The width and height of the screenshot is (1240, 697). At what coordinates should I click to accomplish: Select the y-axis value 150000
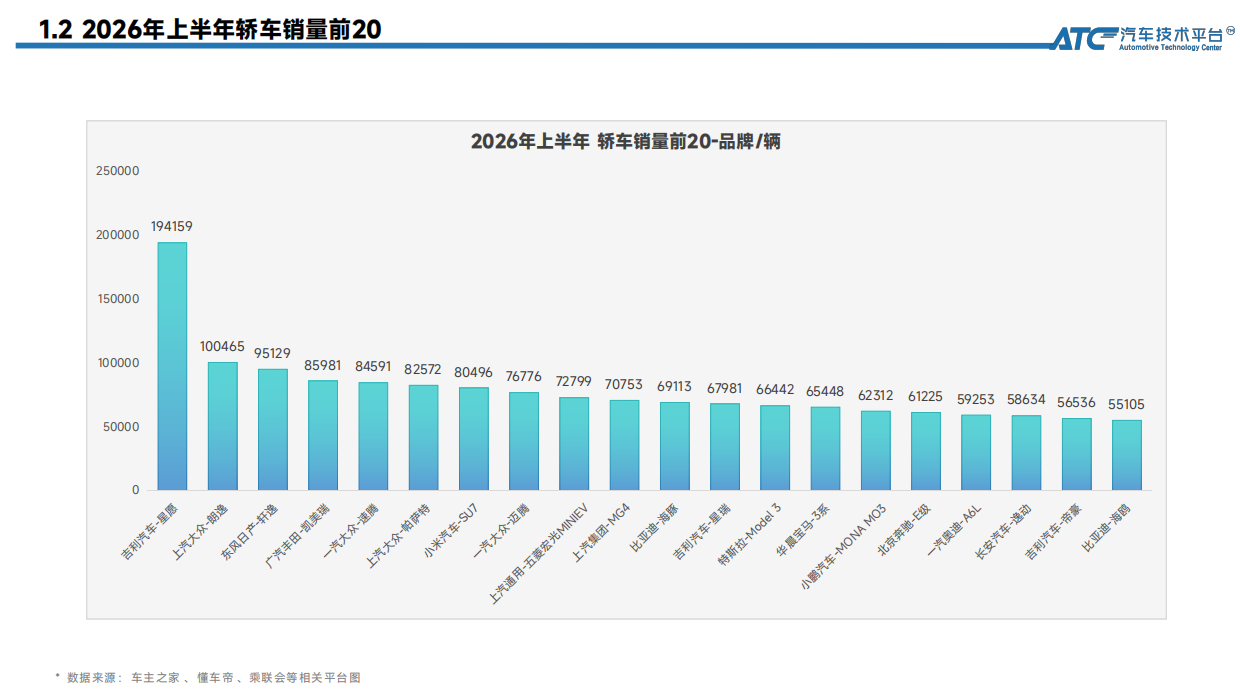[118, 299]
